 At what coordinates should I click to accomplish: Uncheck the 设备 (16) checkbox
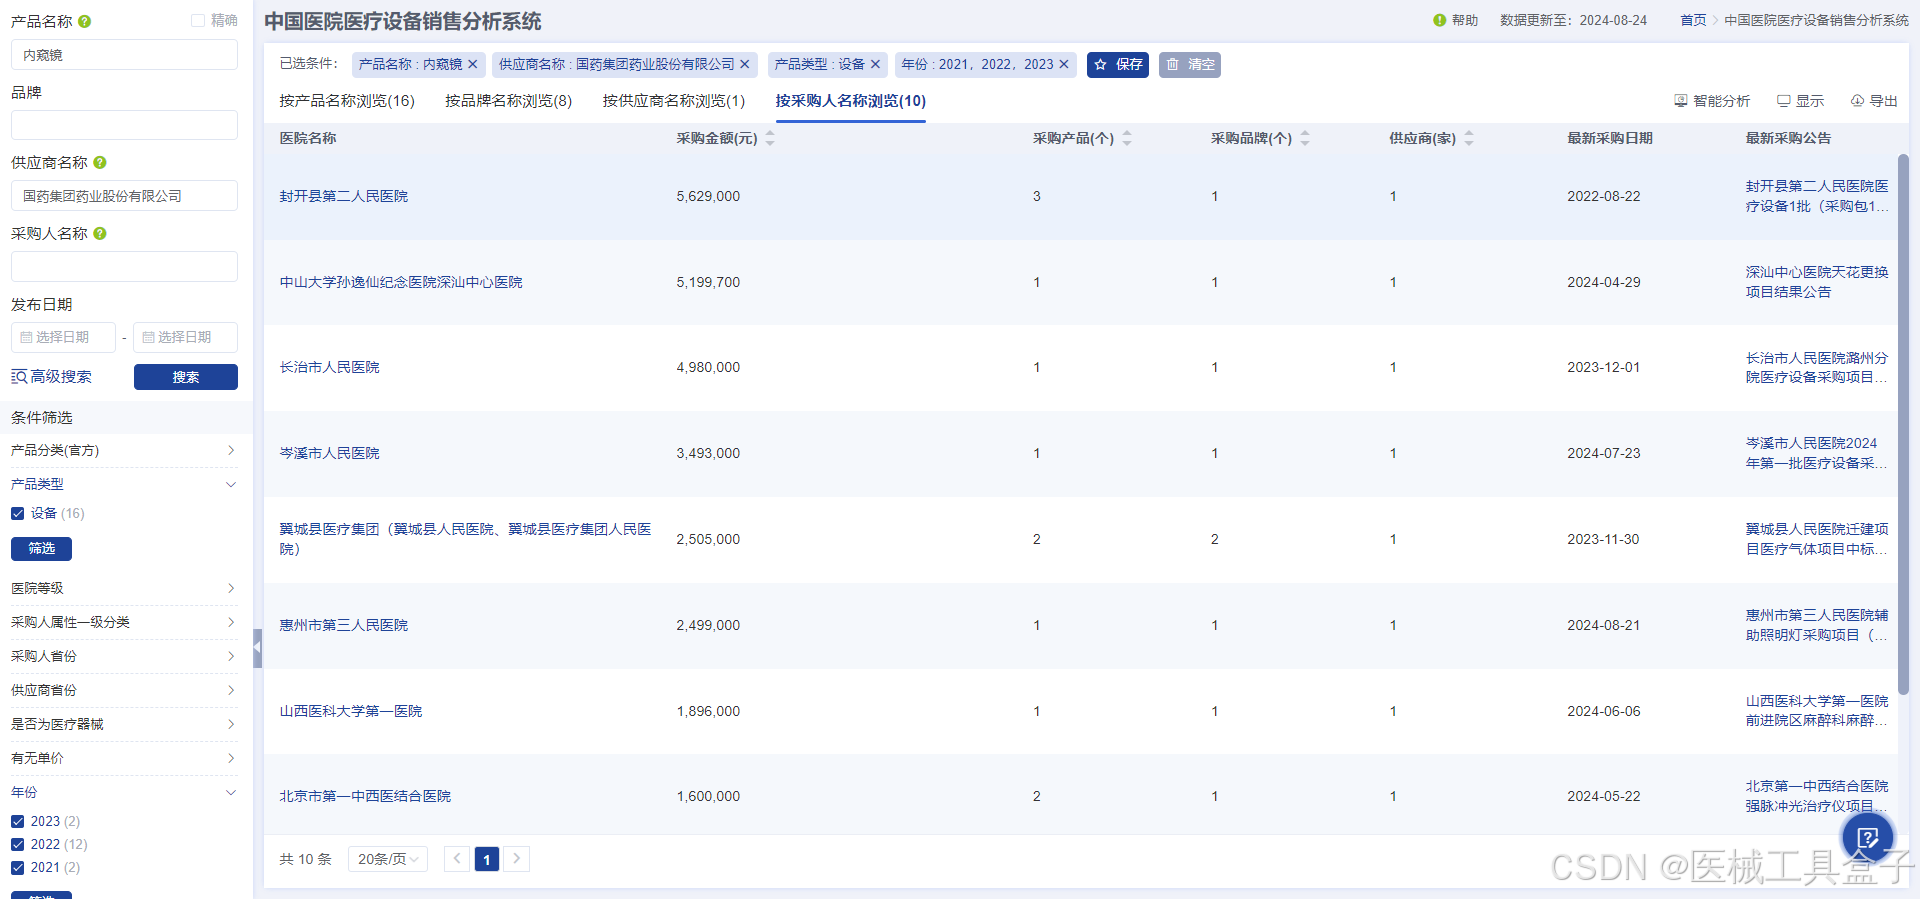[17, 513]
